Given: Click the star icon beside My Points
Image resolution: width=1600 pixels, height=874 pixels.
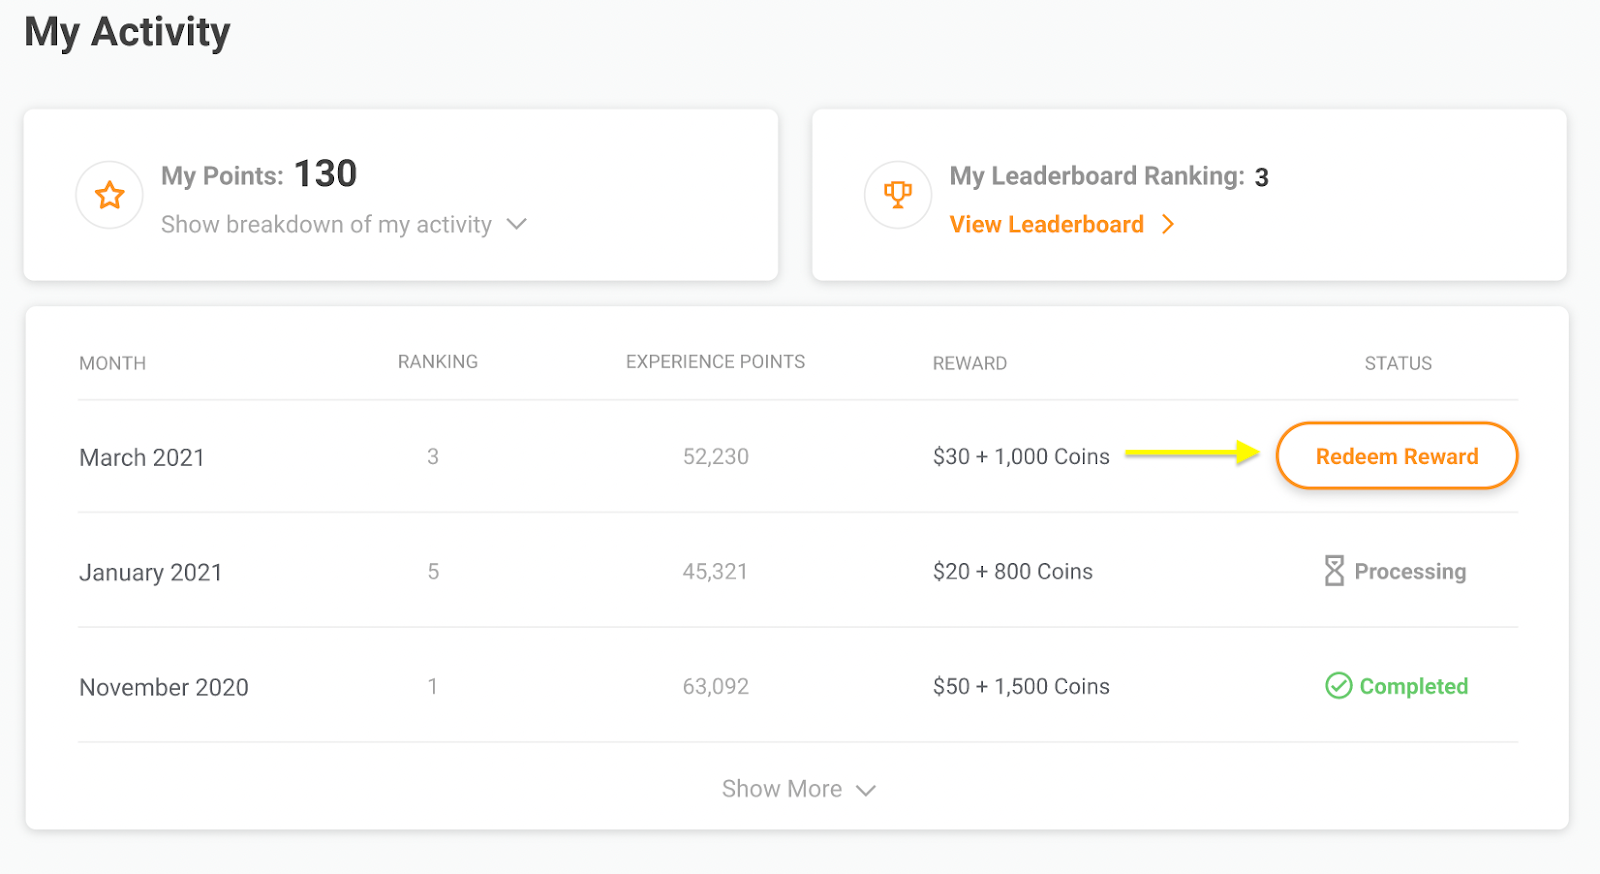Looking at the screenshot, I should pos(110,195).
